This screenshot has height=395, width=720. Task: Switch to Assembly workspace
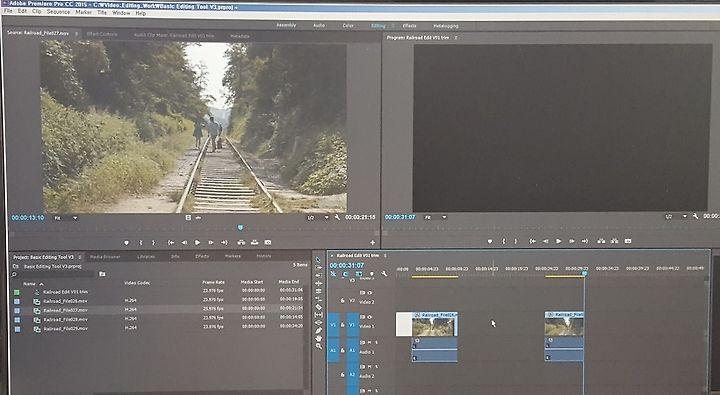point(286,25)
